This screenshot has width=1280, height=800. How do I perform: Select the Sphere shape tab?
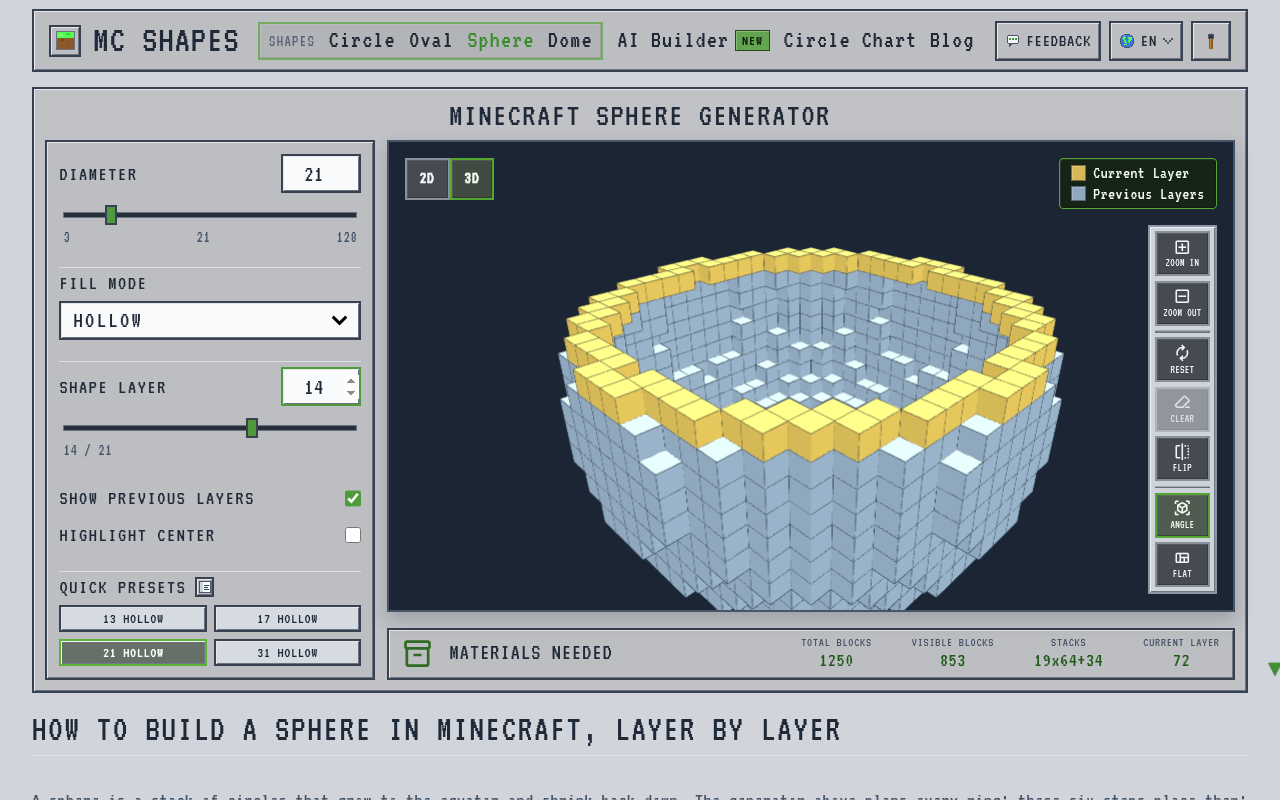coord(501,41)
